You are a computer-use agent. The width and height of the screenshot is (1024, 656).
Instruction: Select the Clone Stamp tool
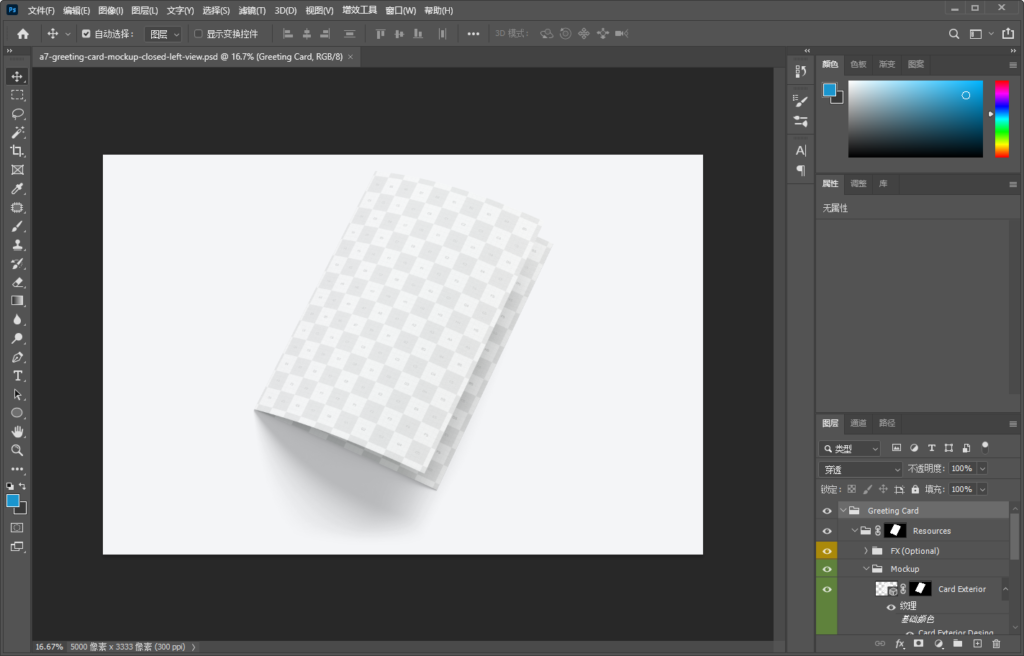click(x=17, y=245)
